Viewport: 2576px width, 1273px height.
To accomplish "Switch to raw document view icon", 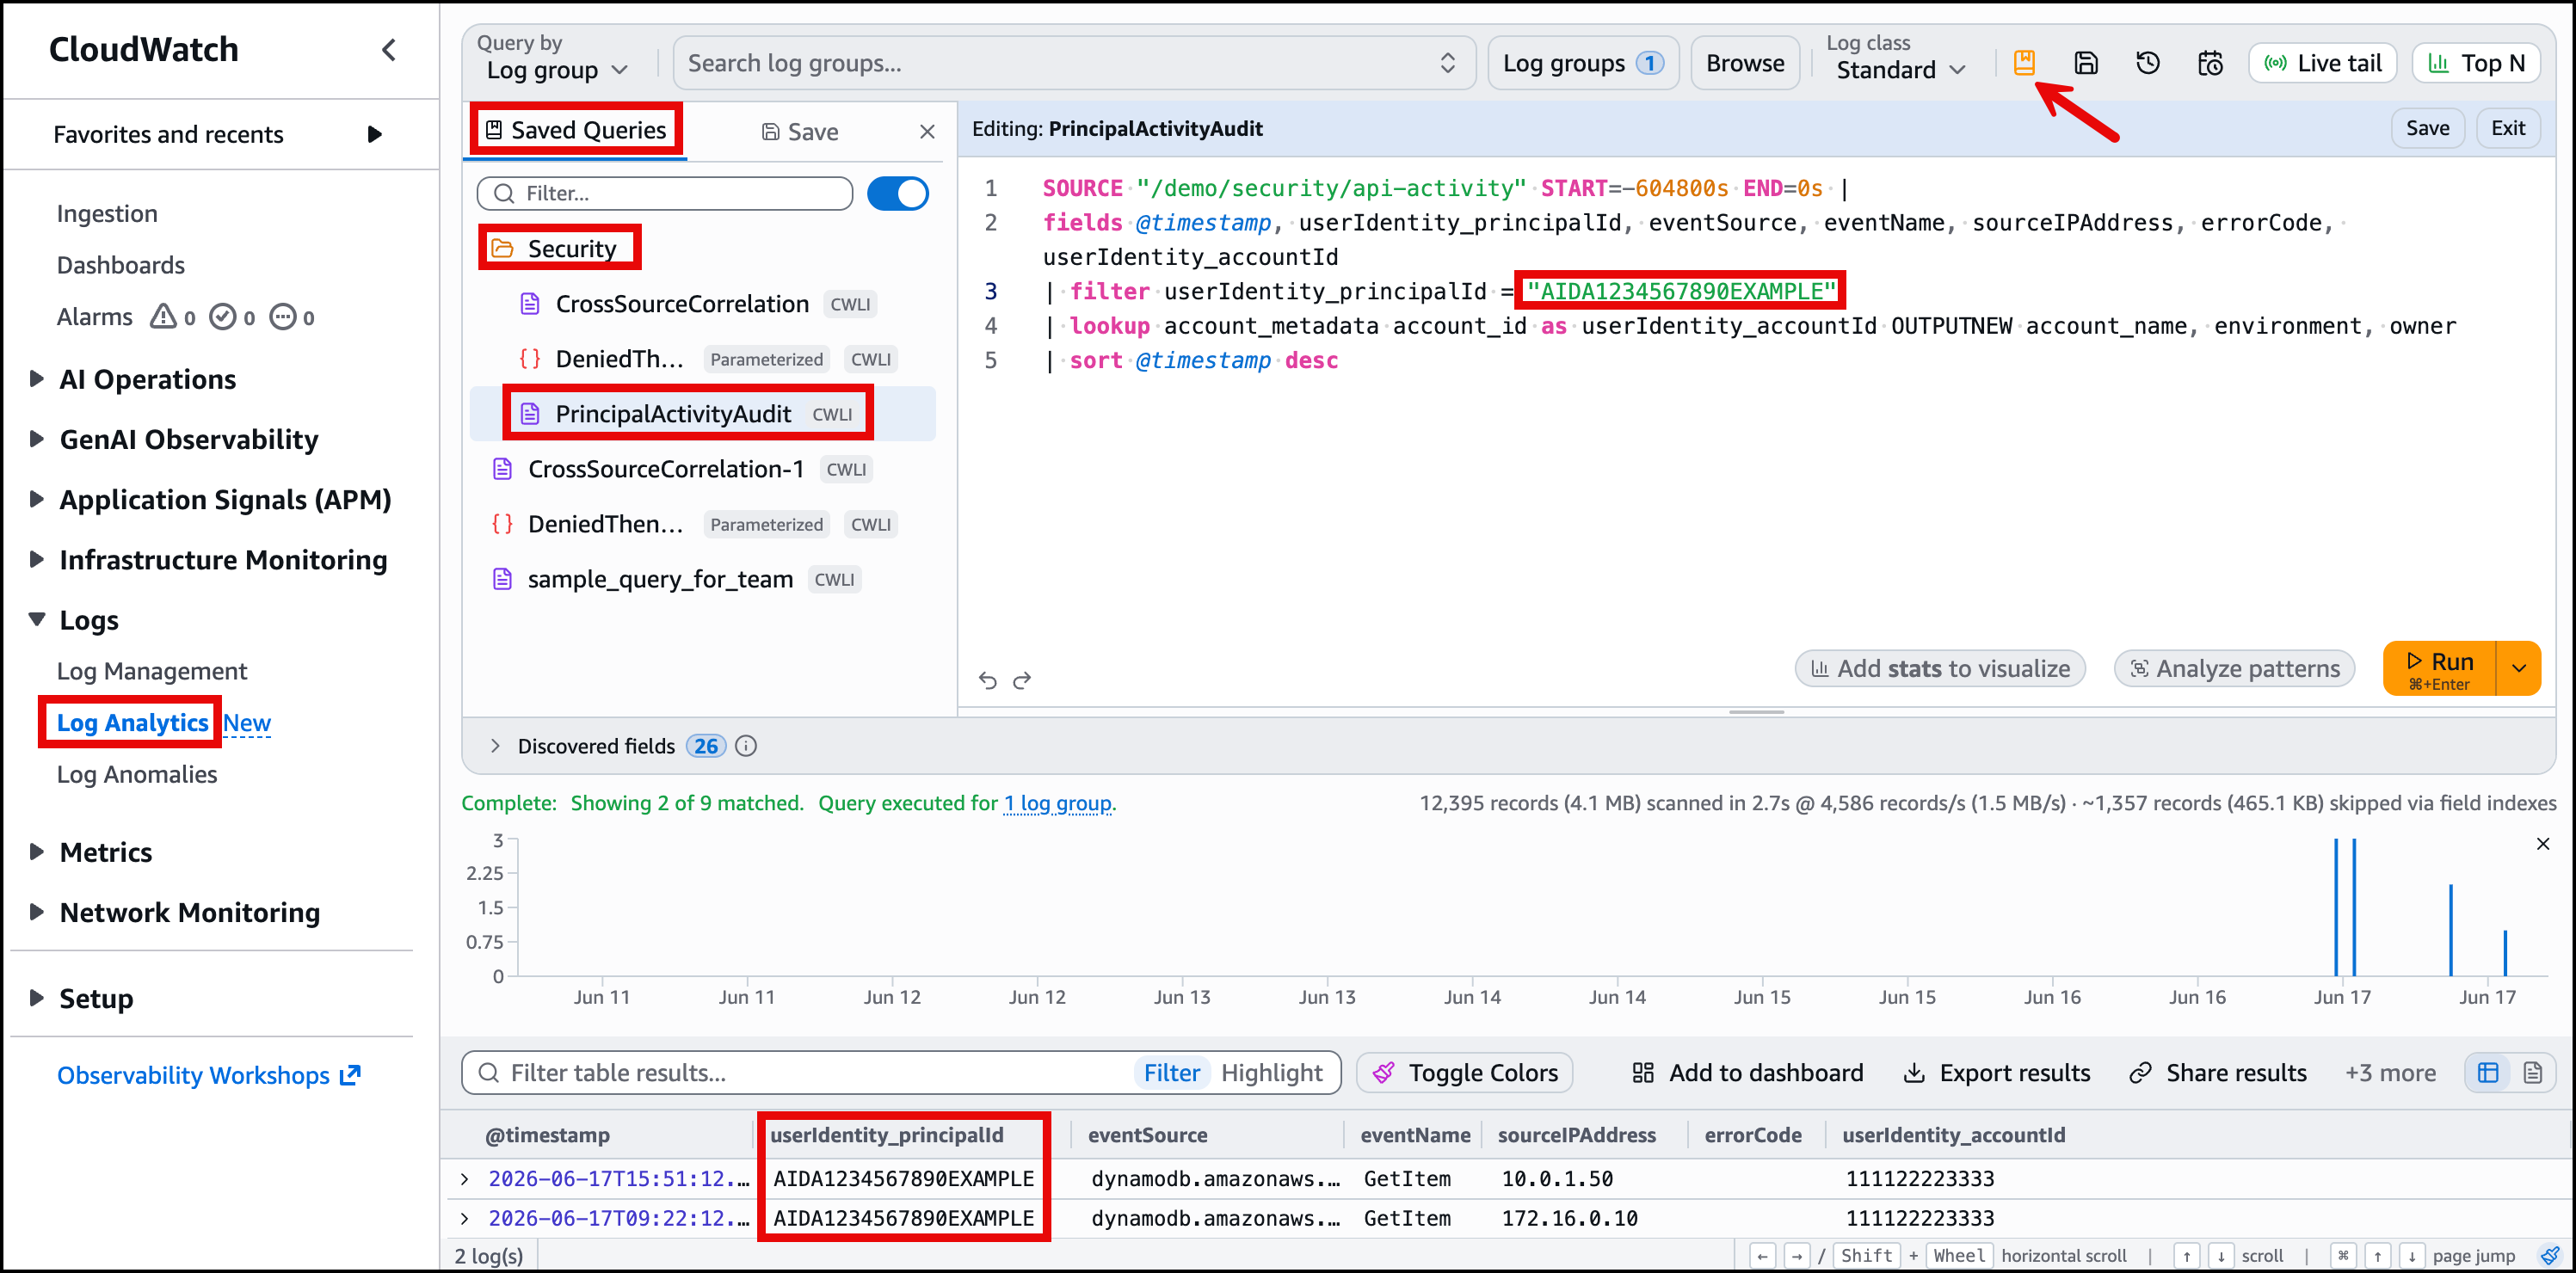I will [x=2532, y=1073].
